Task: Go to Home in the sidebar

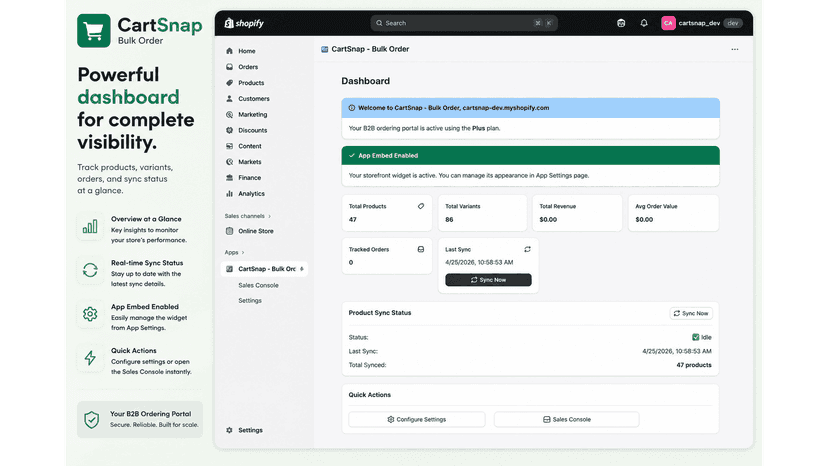Action: (x=247, y=51)
